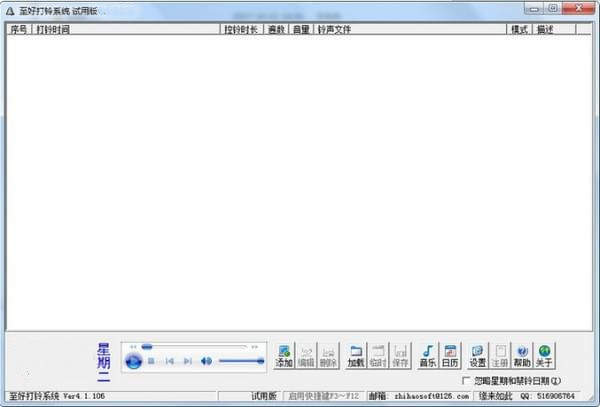Open the 日历 (Calendar) tool

[x=450, y=355]
